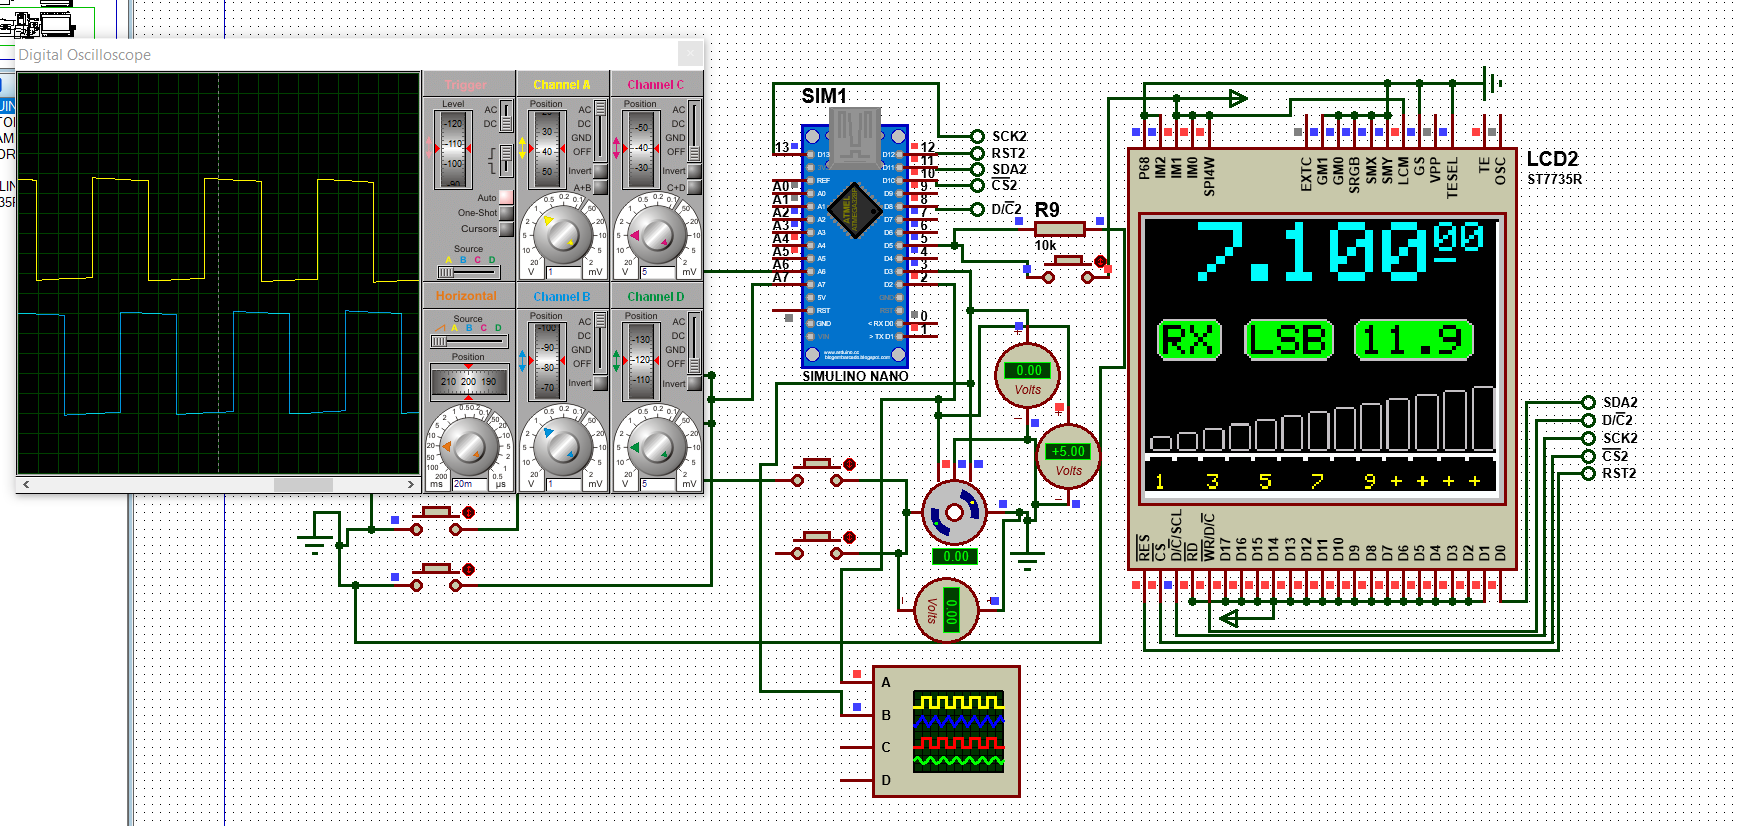
Task: Close the Digital Oscilloscope window
Action: pyautogui.click(x=689, y=54)
